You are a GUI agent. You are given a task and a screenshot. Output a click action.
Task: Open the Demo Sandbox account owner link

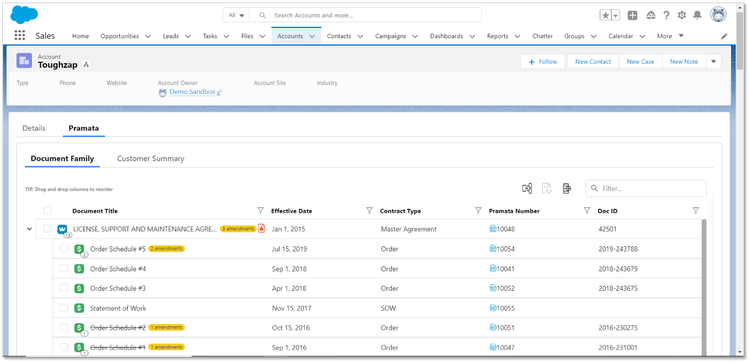(192, 91)
